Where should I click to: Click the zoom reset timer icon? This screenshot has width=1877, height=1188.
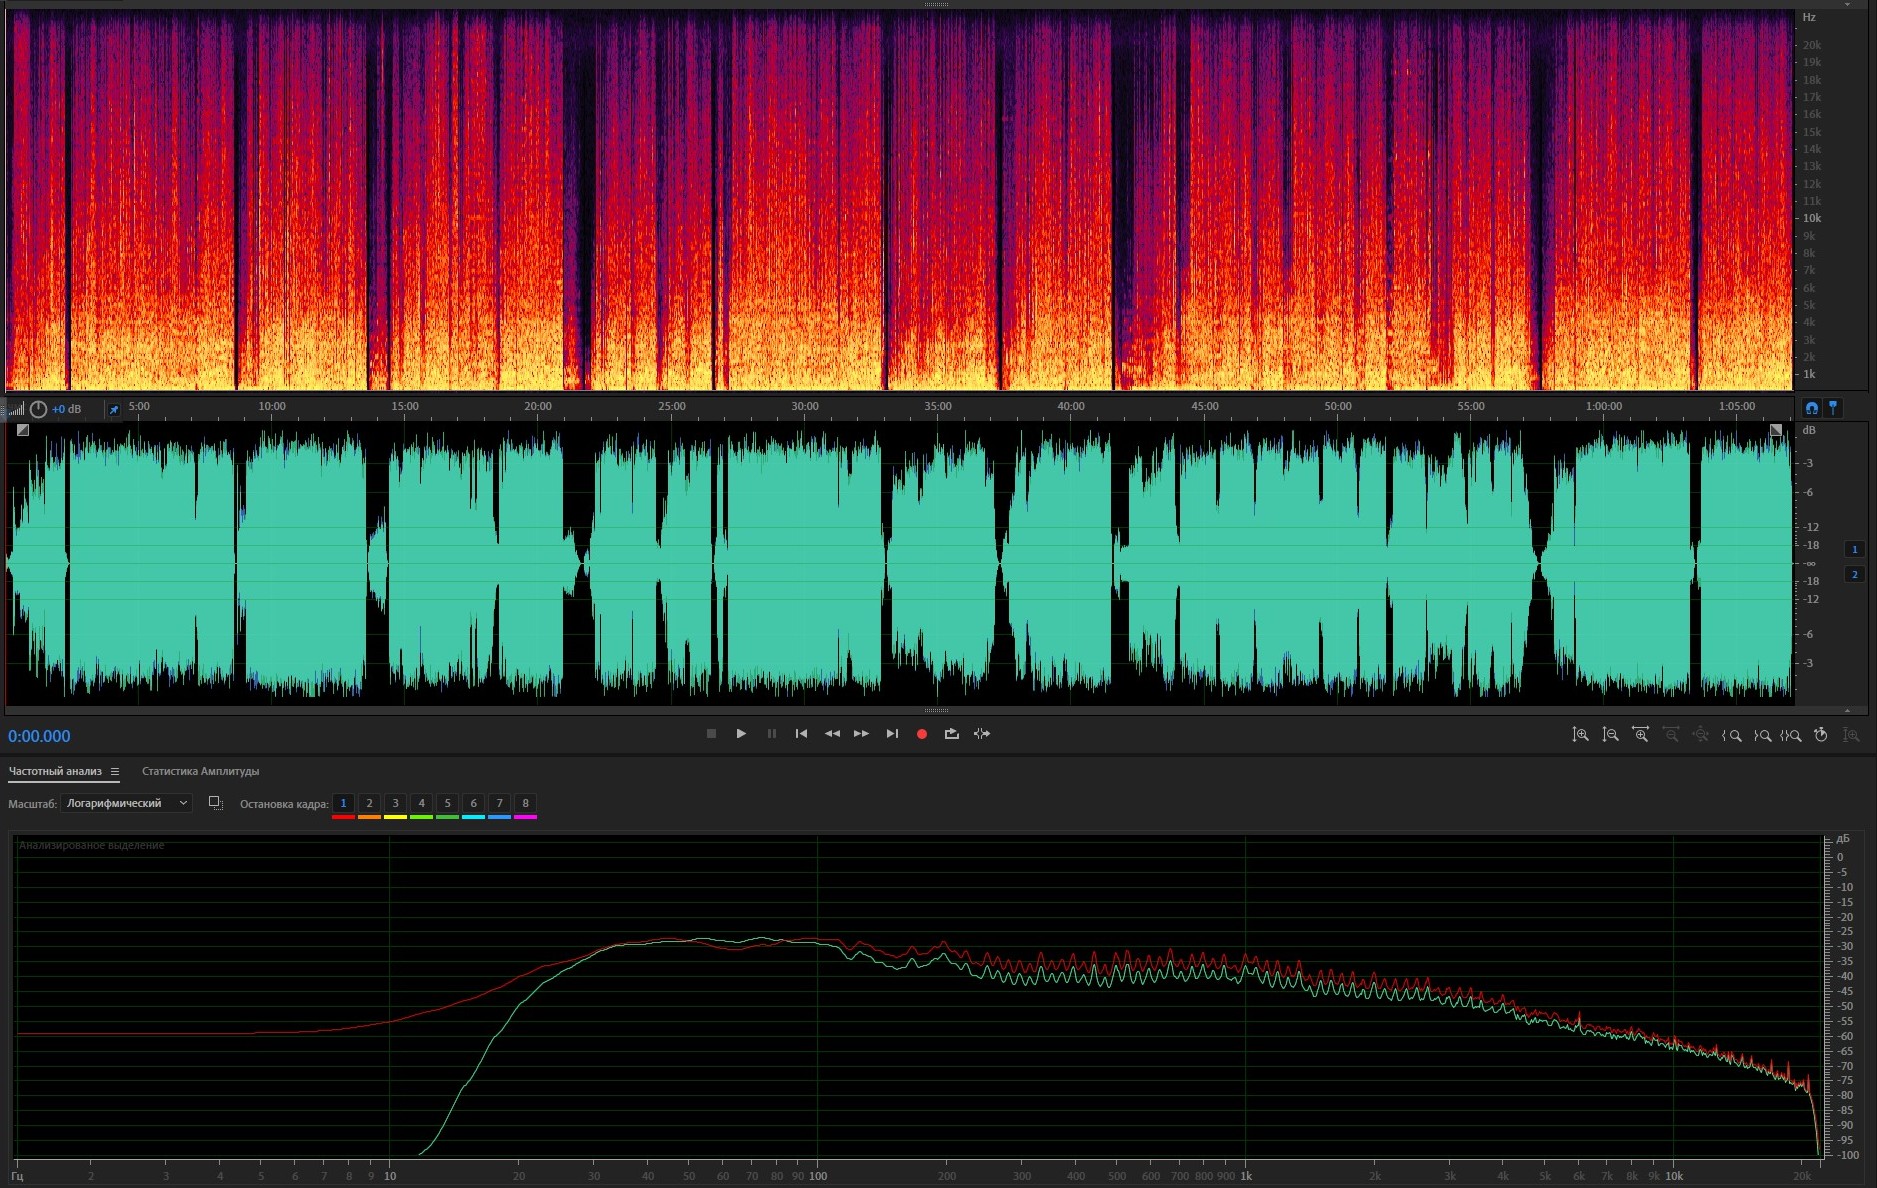[x=1821, y=735]
